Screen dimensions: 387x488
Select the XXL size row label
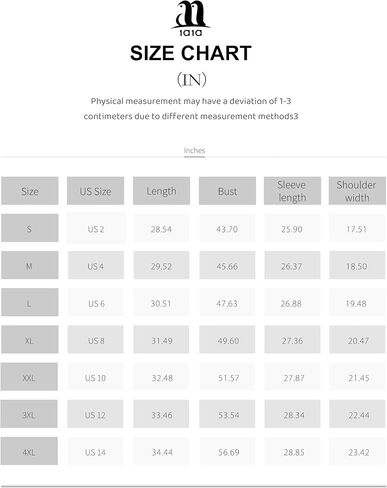coord(29,377)
